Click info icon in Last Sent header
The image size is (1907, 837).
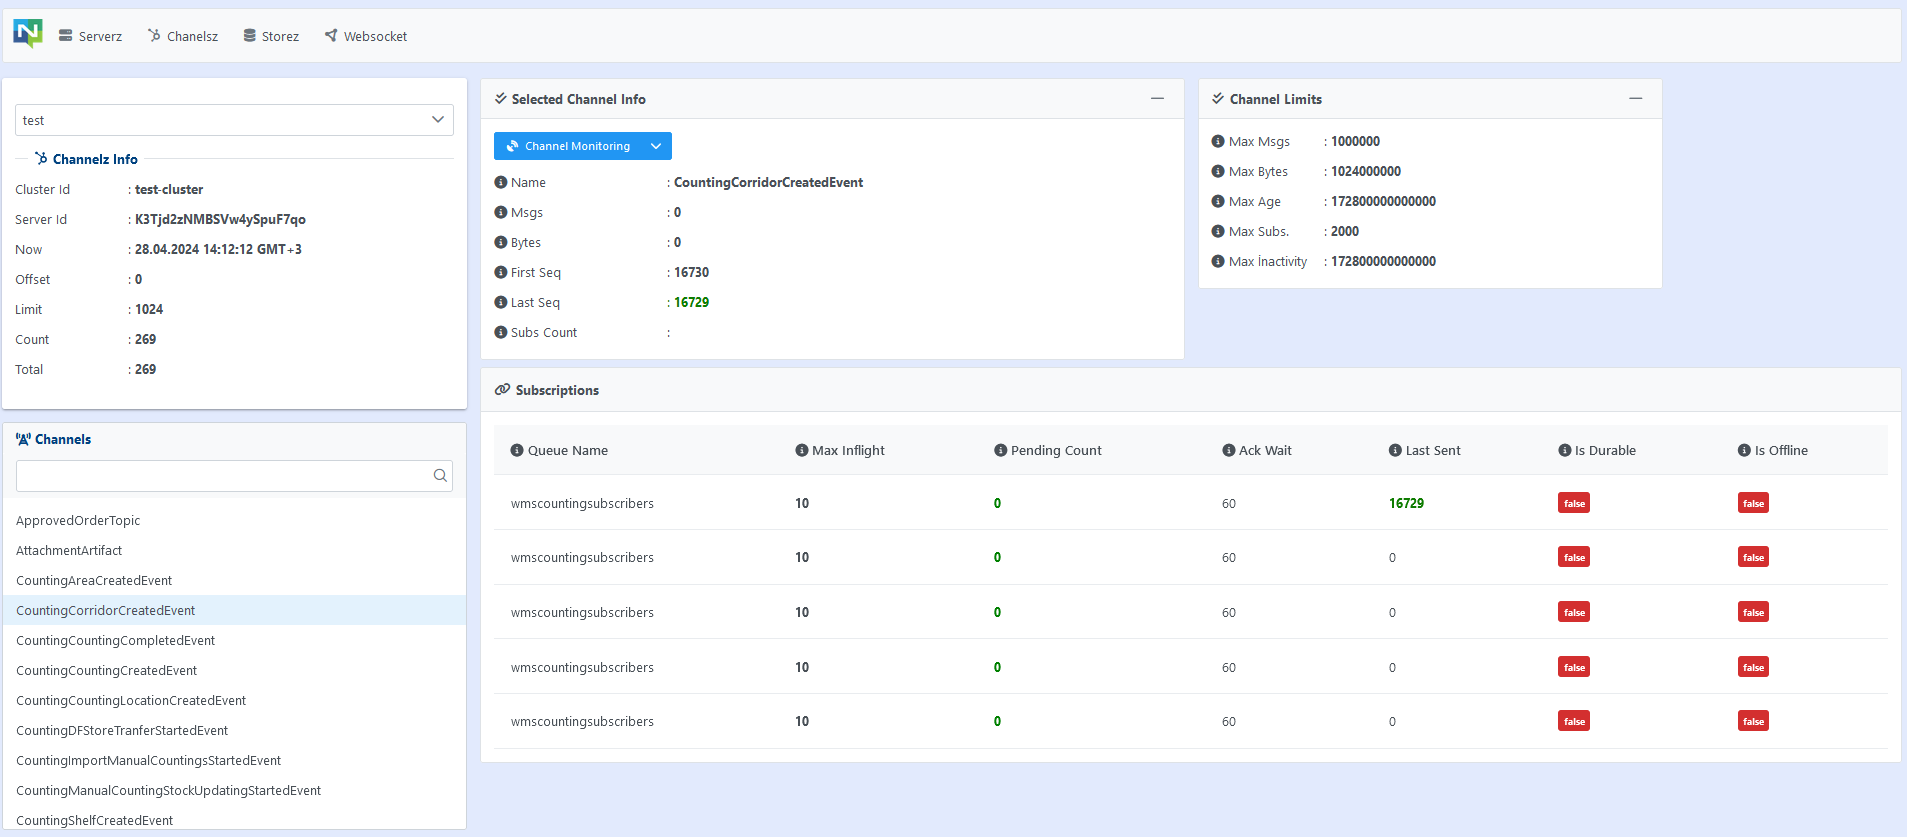click(x=1395, y=450)
